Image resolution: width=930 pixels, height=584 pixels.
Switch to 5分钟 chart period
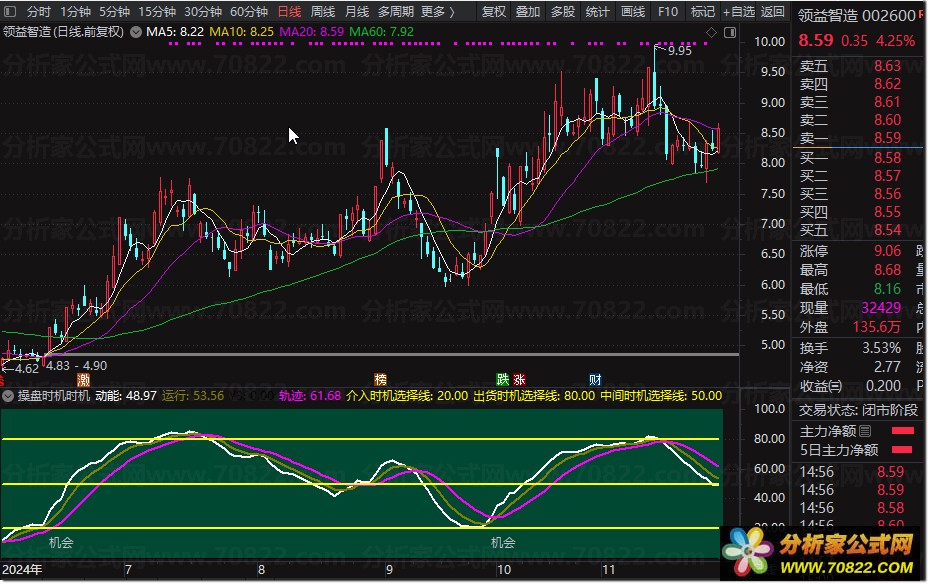(114, 11)
